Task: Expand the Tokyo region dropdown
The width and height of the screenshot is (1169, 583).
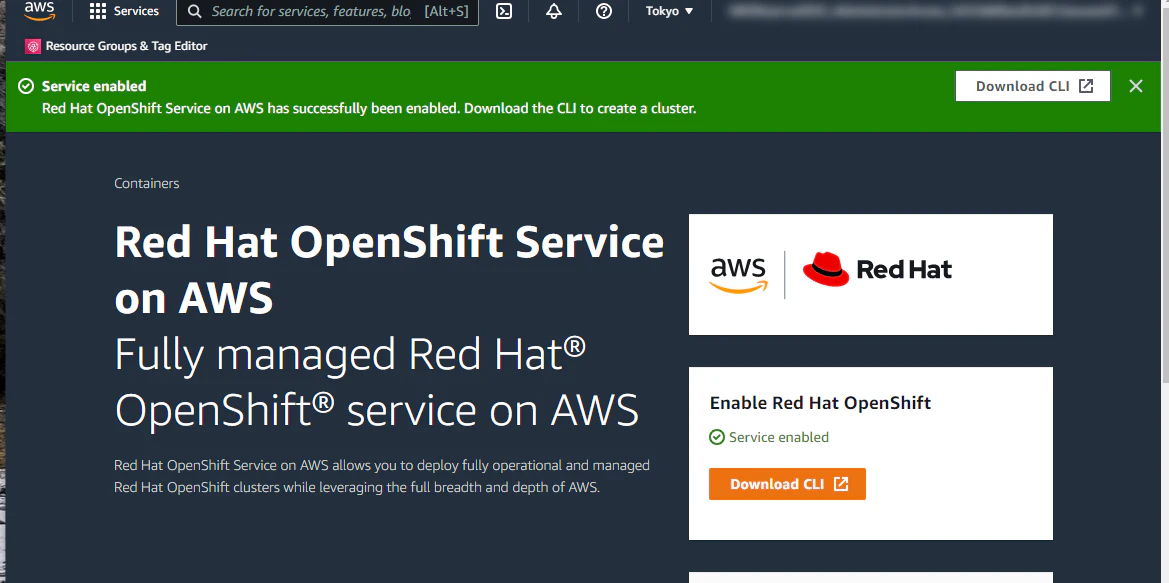Action: coord(669,11)
